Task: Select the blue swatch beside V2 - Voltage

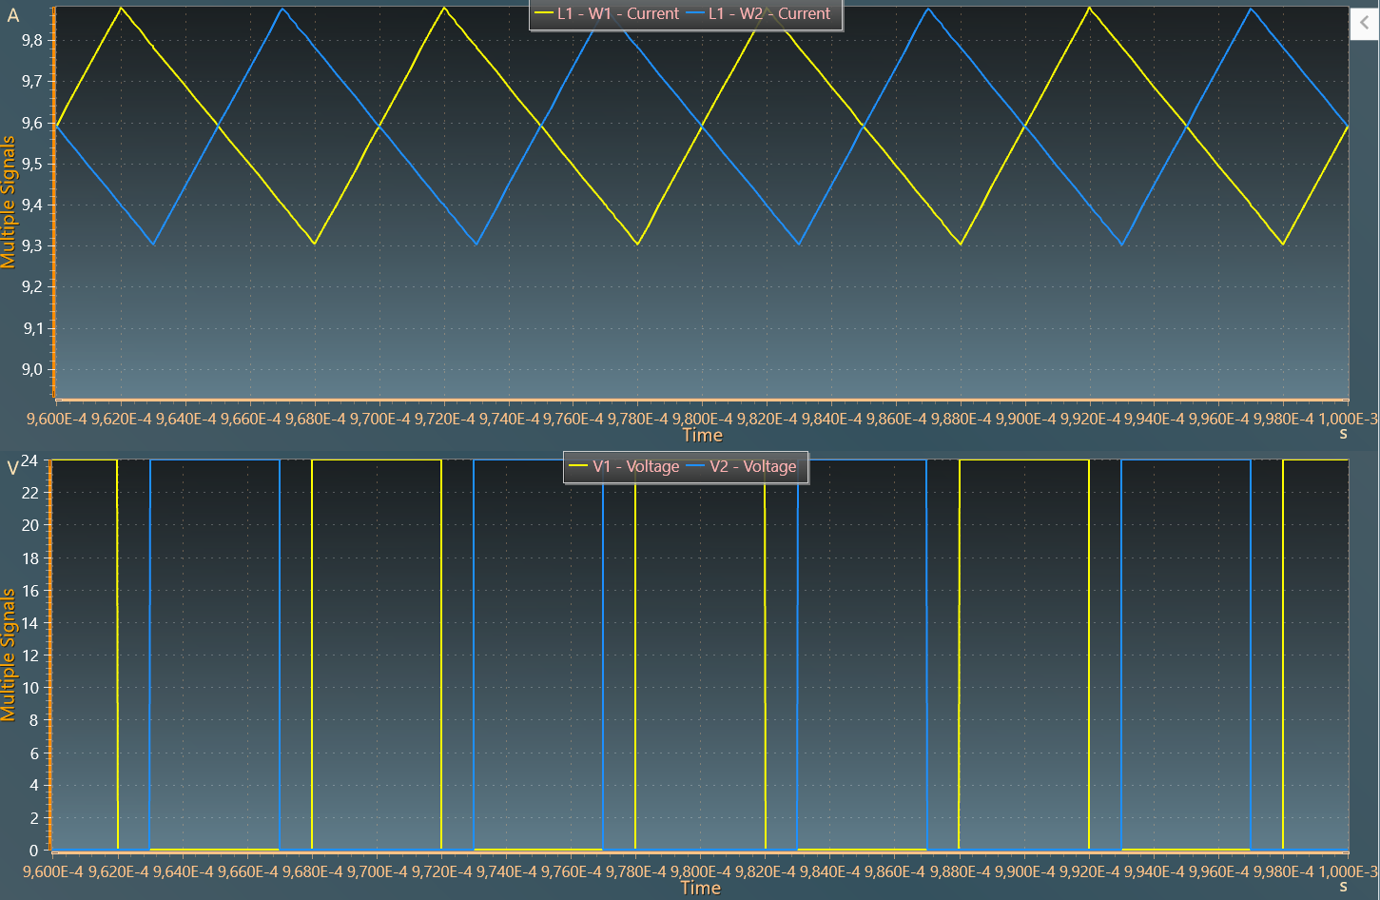Action: 696,467
